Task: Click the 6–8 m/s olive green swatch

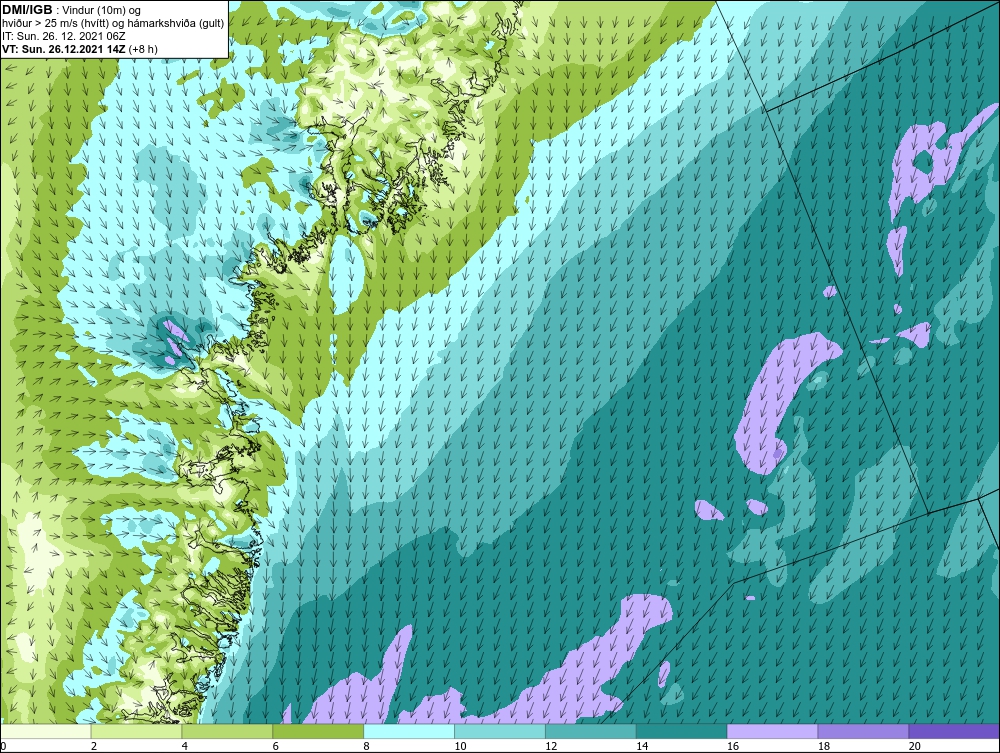Action: (x=318, y=731)
